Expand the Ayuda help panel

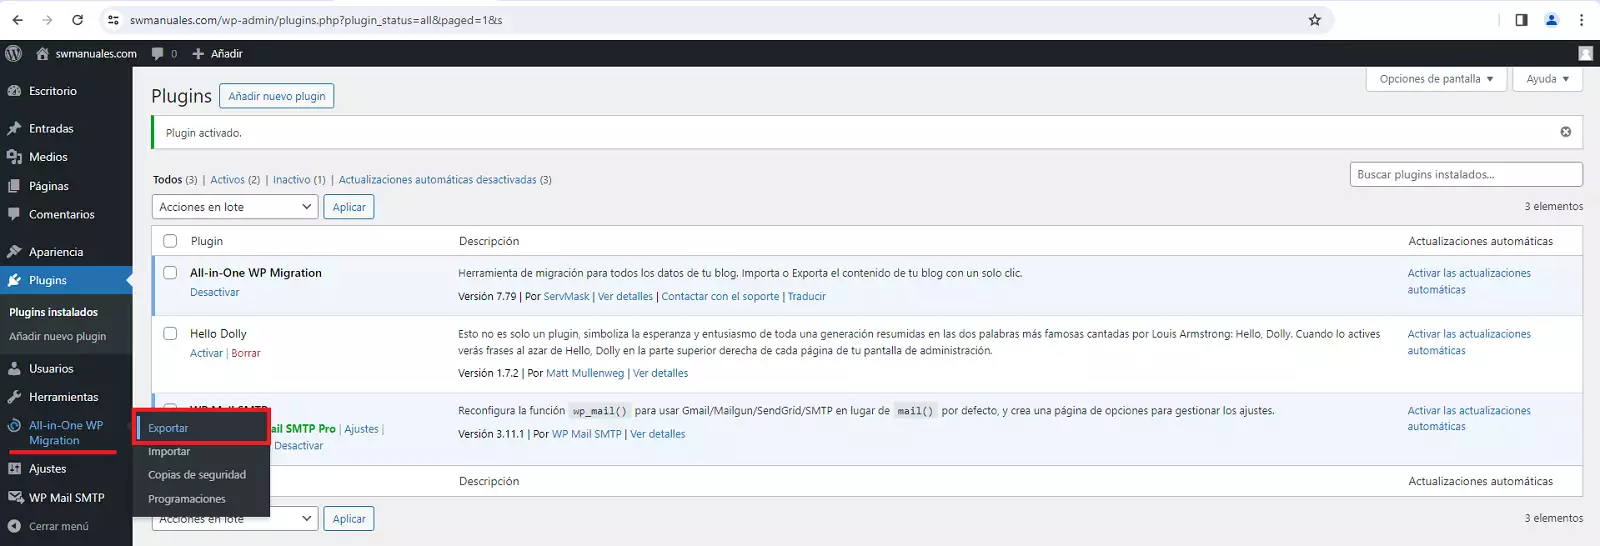click(1548, 79)
